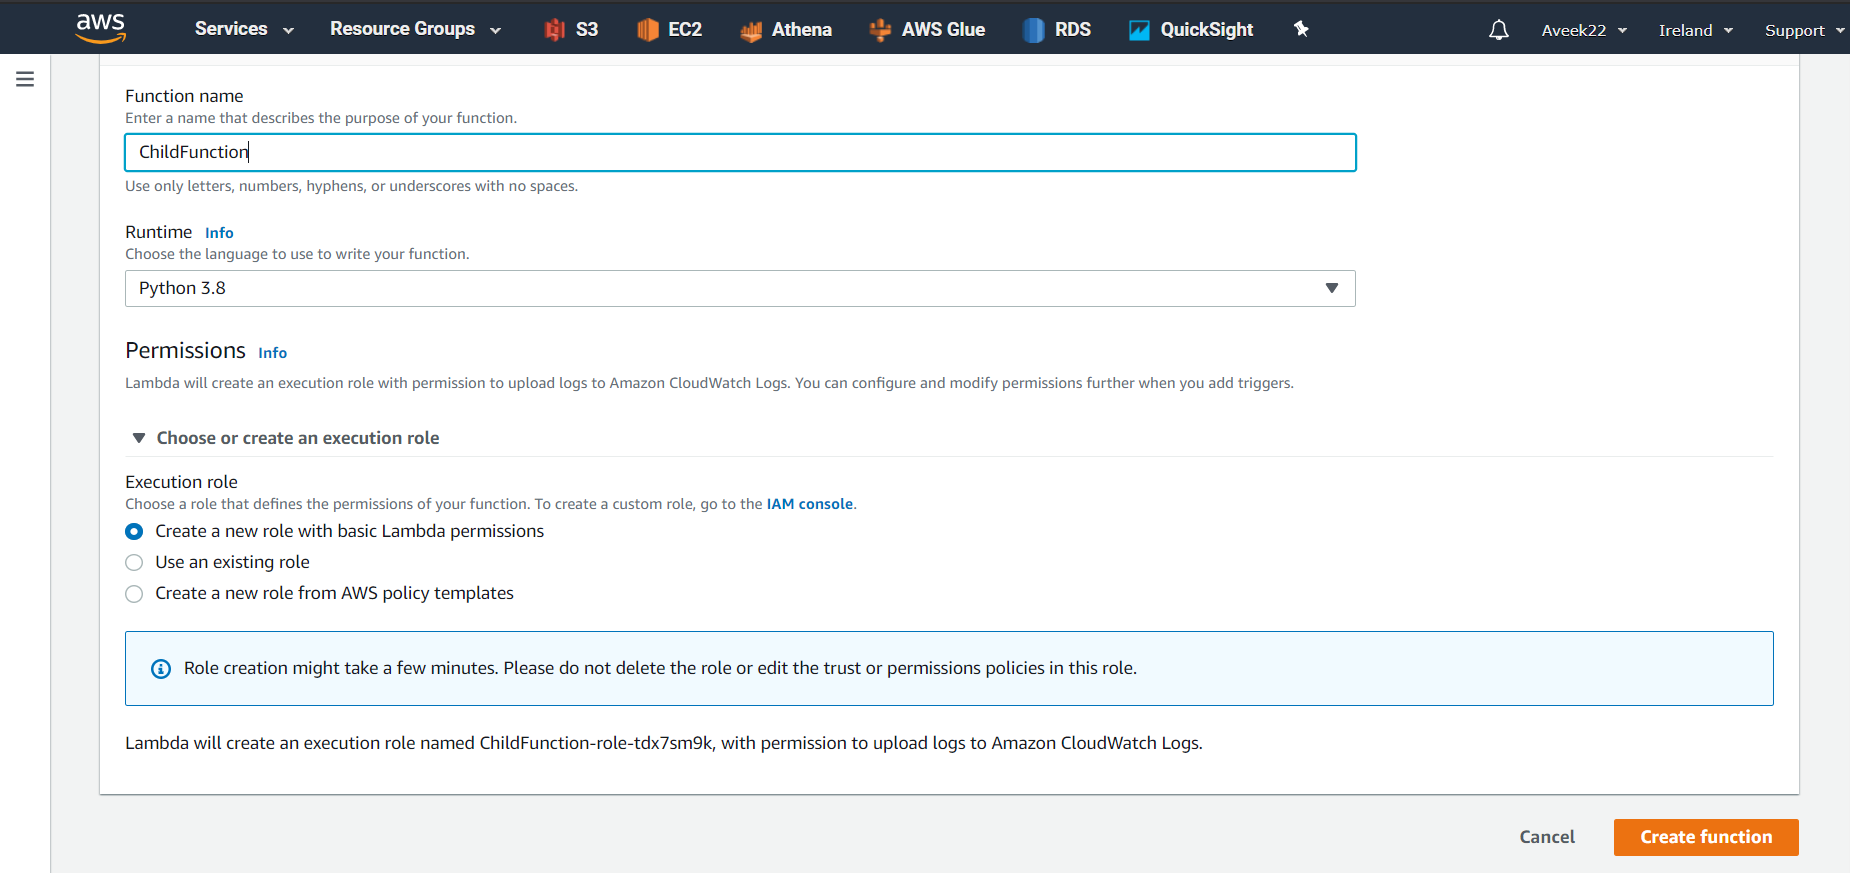1850x873 pixels.
Task: Click the pin shortcuts icon
Action: (x=1301, y=29)
